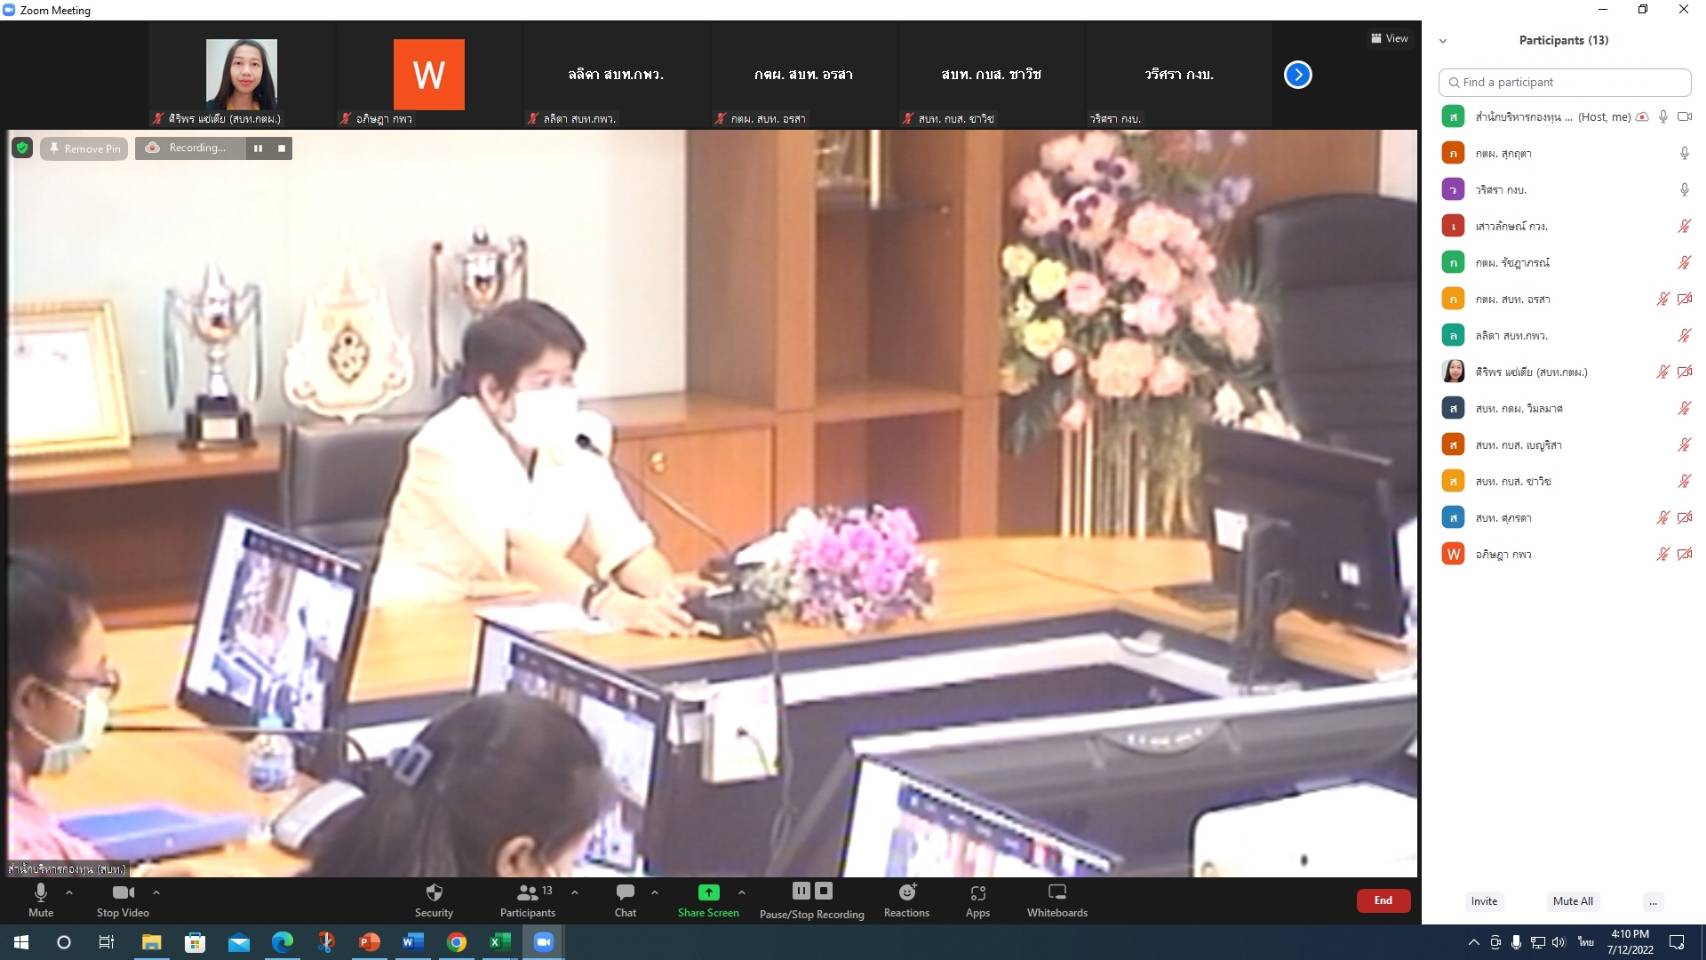The width and height of the screenshot is (1706, 960).
Task: Open File Explorer from taskbar
Action: 151,942
